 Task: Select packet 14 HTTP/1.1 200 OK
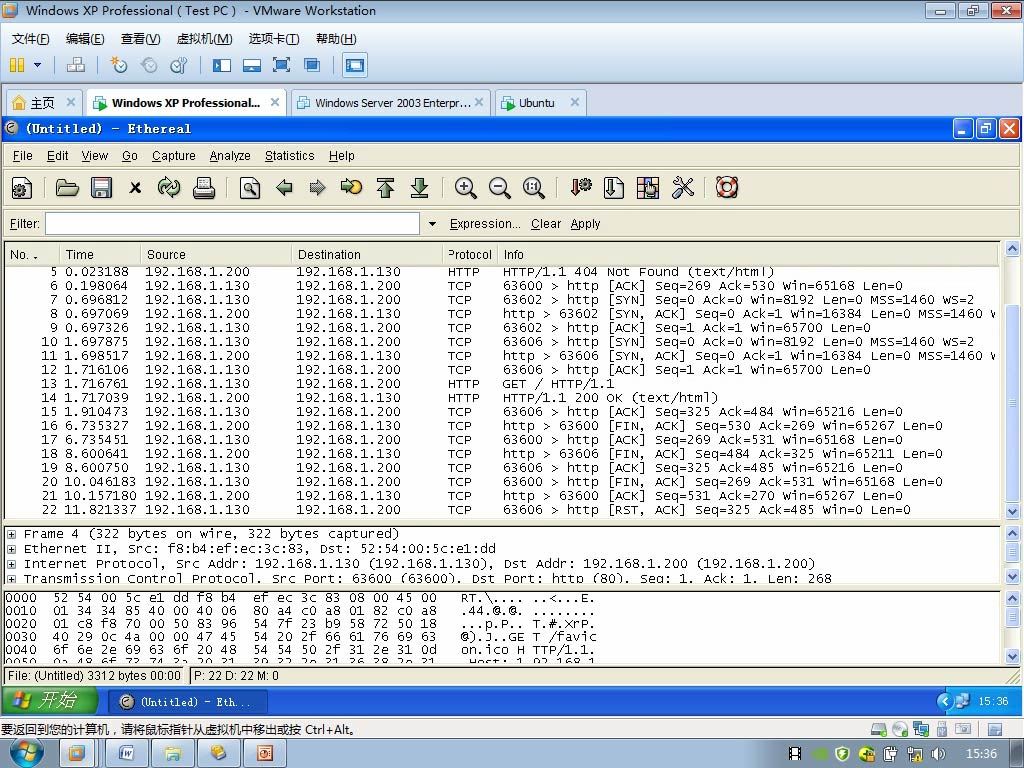coord(502,398)
